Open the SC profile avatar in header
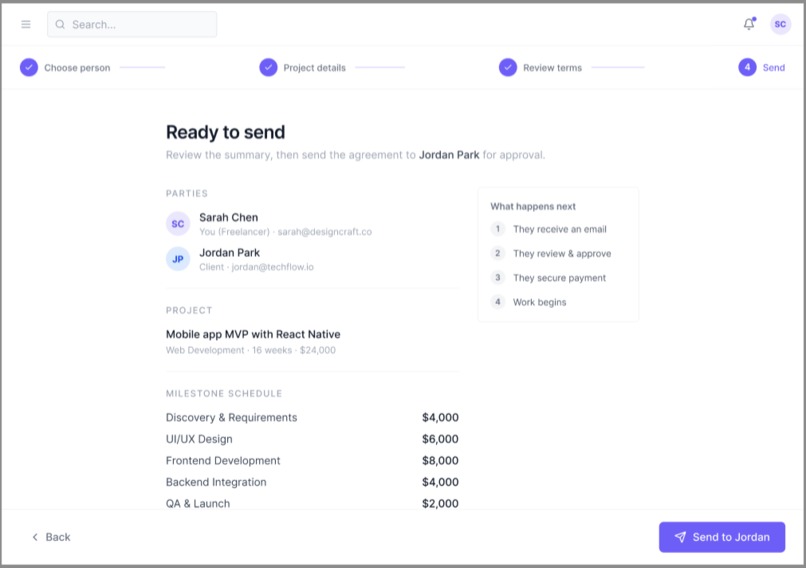Image resolution: width=806 pixels, height=568 pixels. [x=780, y=24]
